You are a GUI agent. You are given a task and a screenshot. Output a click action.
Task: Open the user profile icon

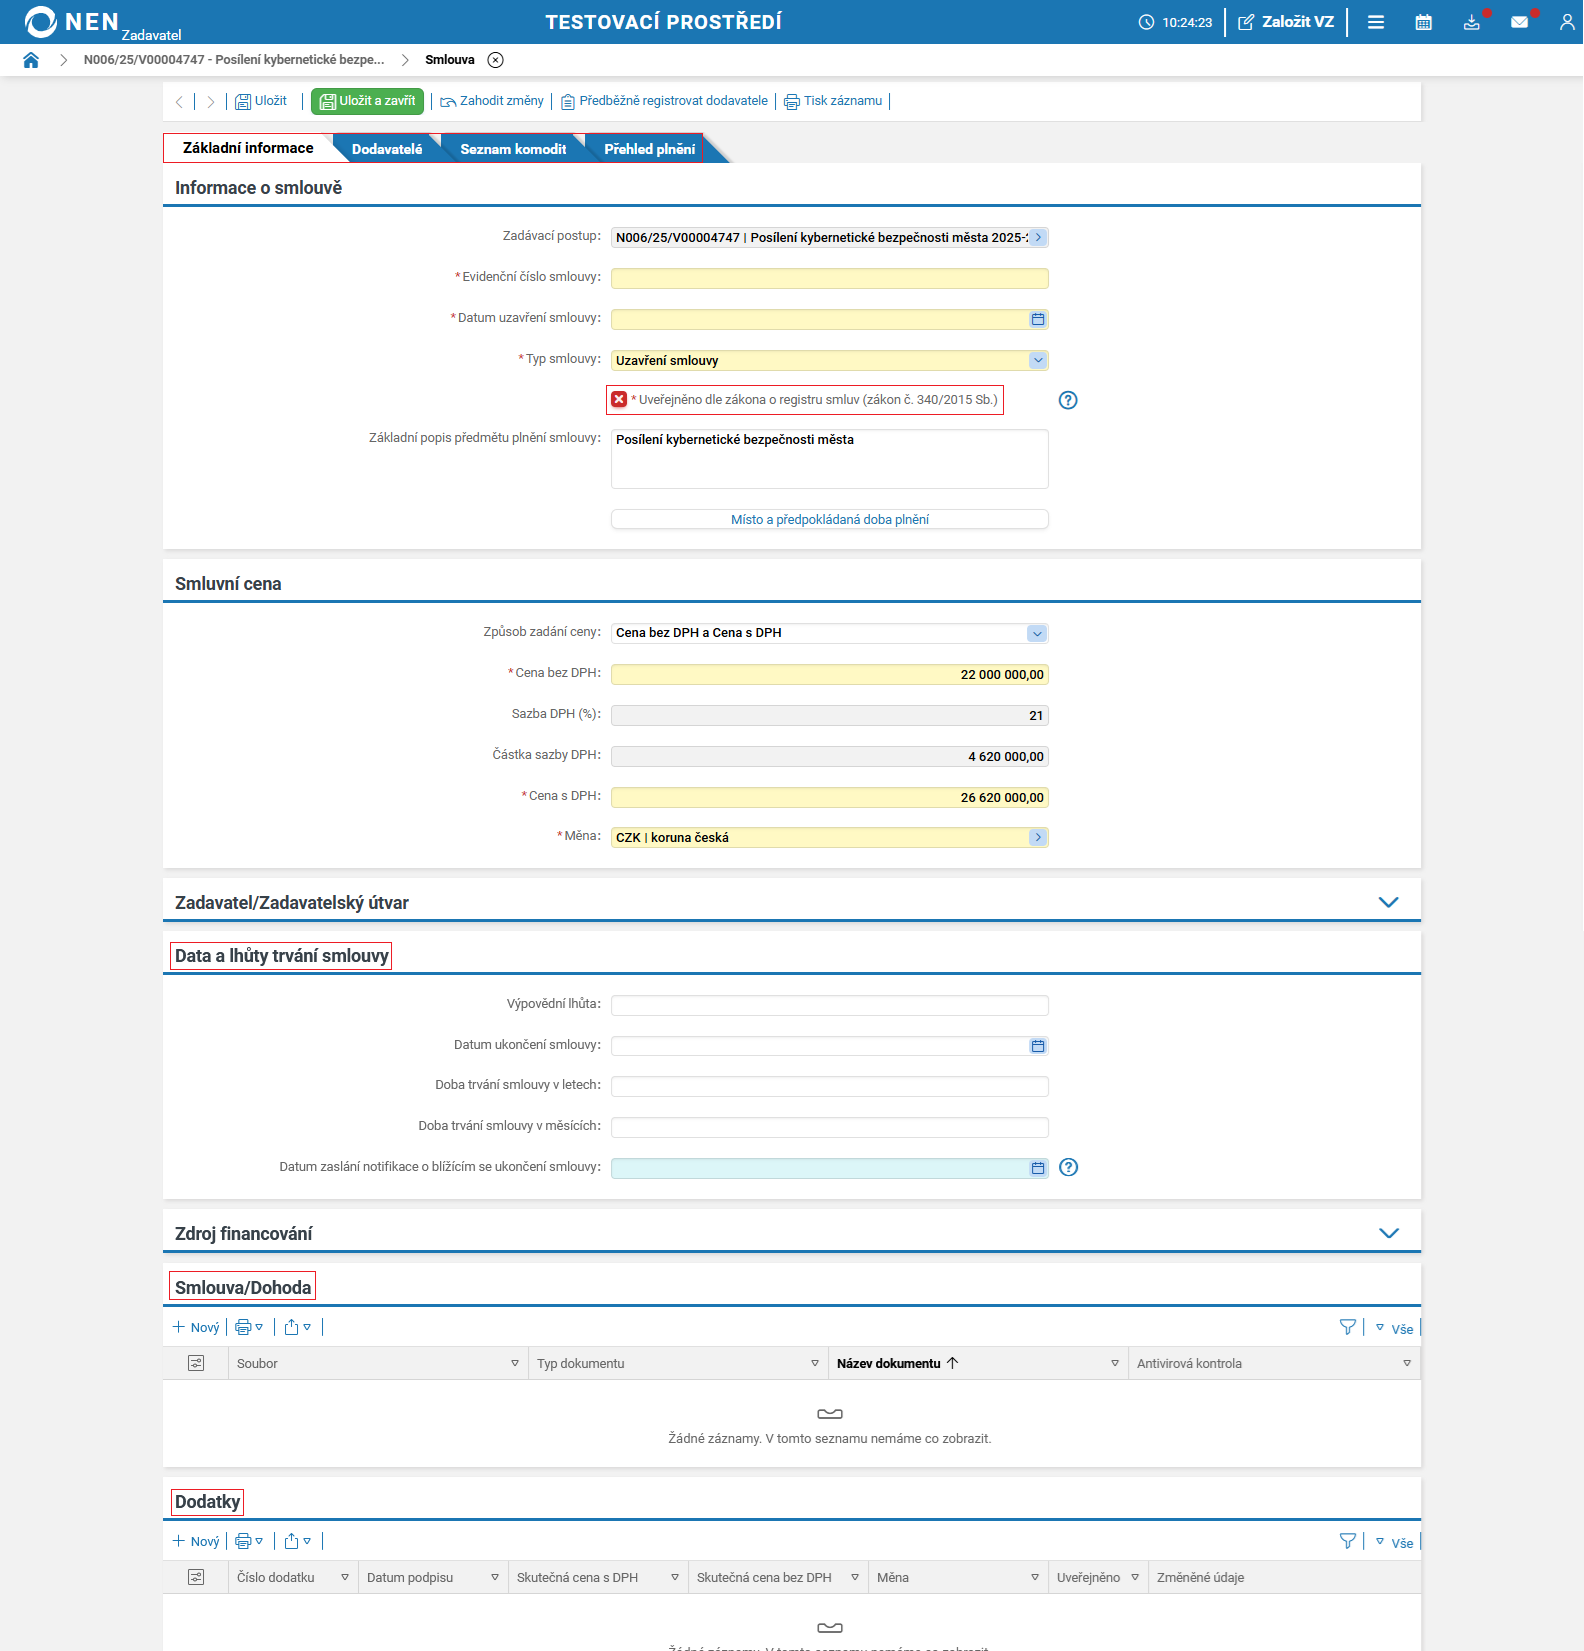pos(1566,22)
